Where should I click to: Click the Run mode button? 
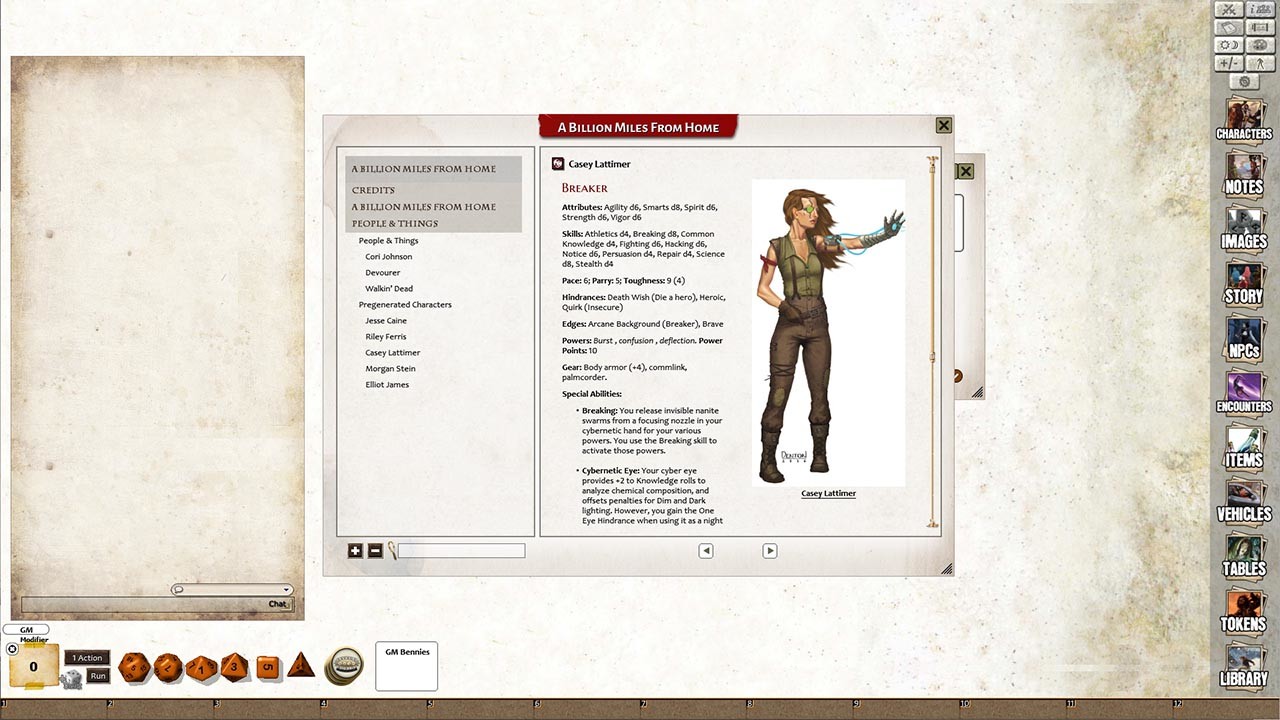(x=97, y=675)
